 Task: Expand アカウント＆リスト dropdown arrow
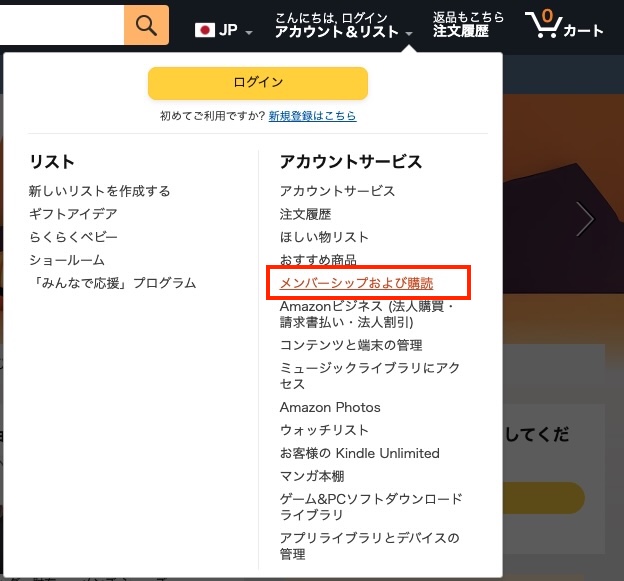[409, 34]
